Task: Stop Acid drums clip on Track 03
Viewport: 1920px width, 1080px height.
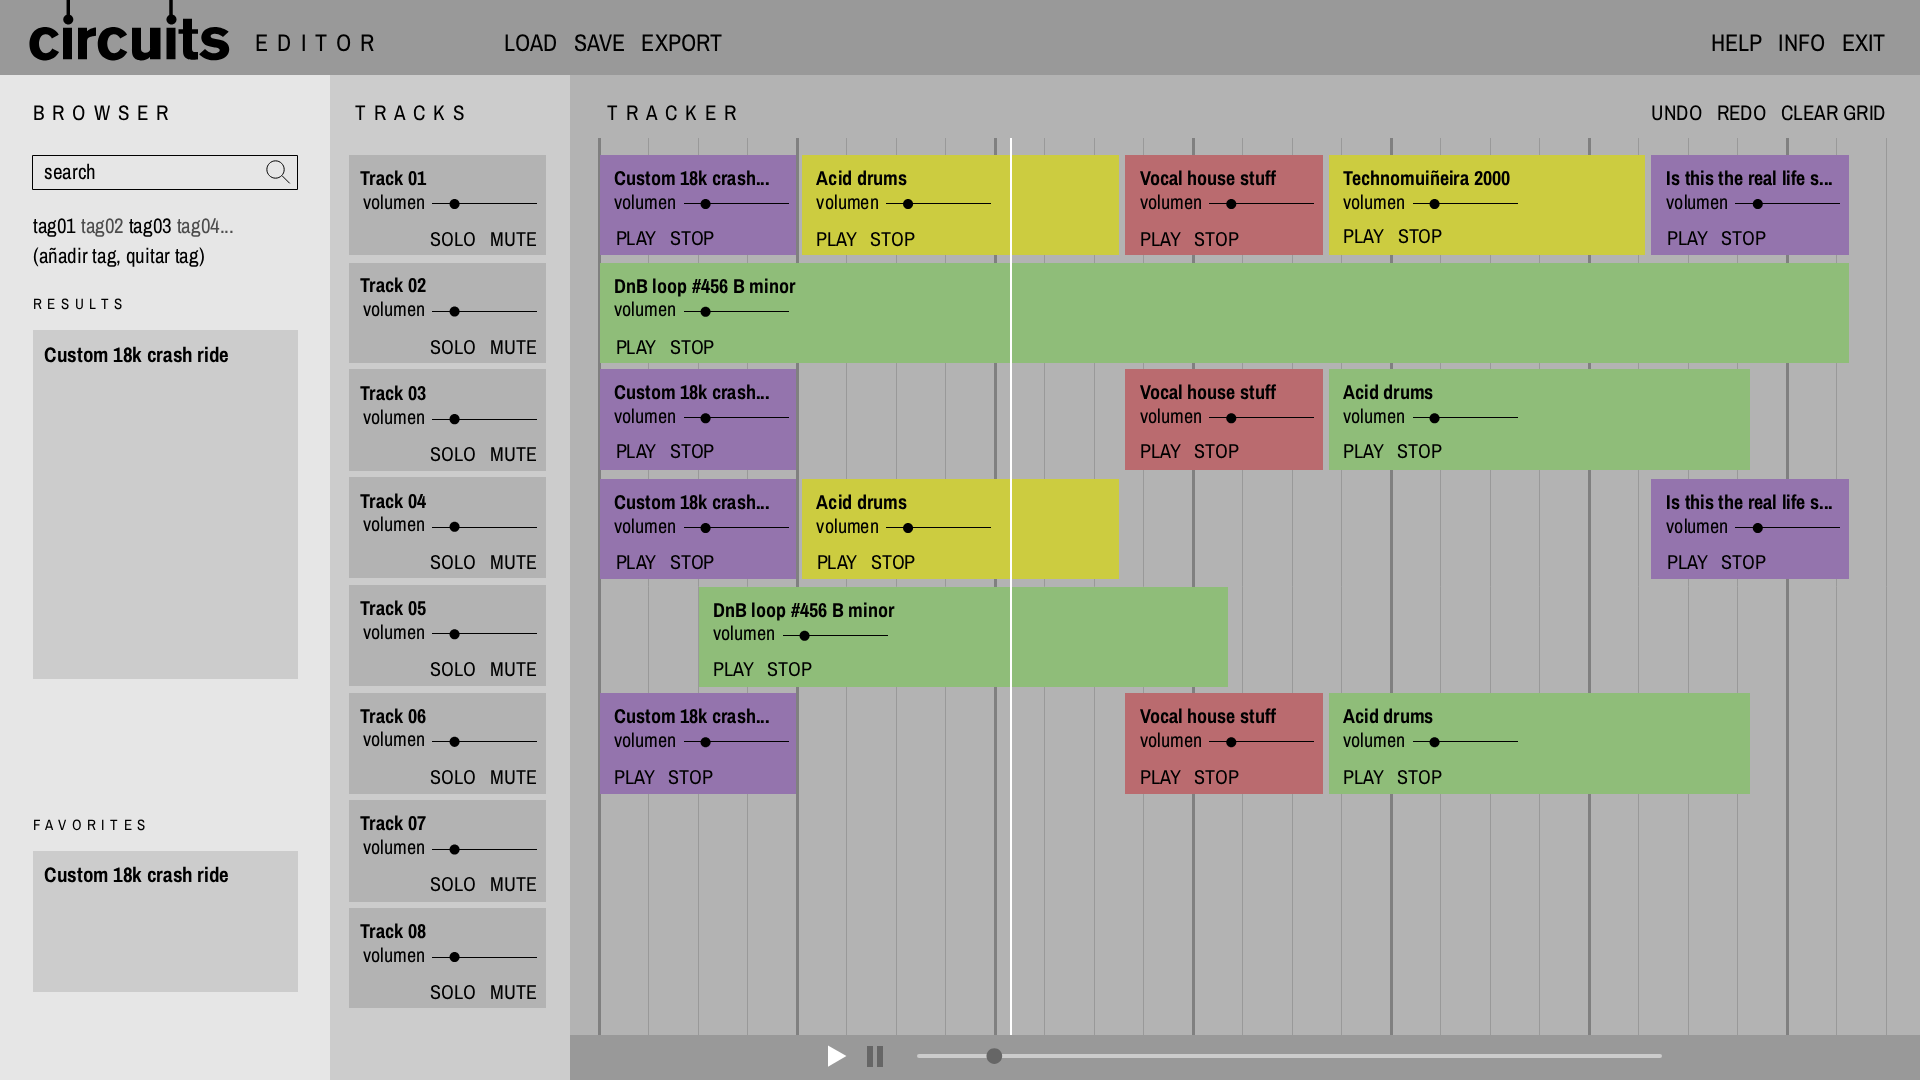Action: click(x=1419, y=451)
